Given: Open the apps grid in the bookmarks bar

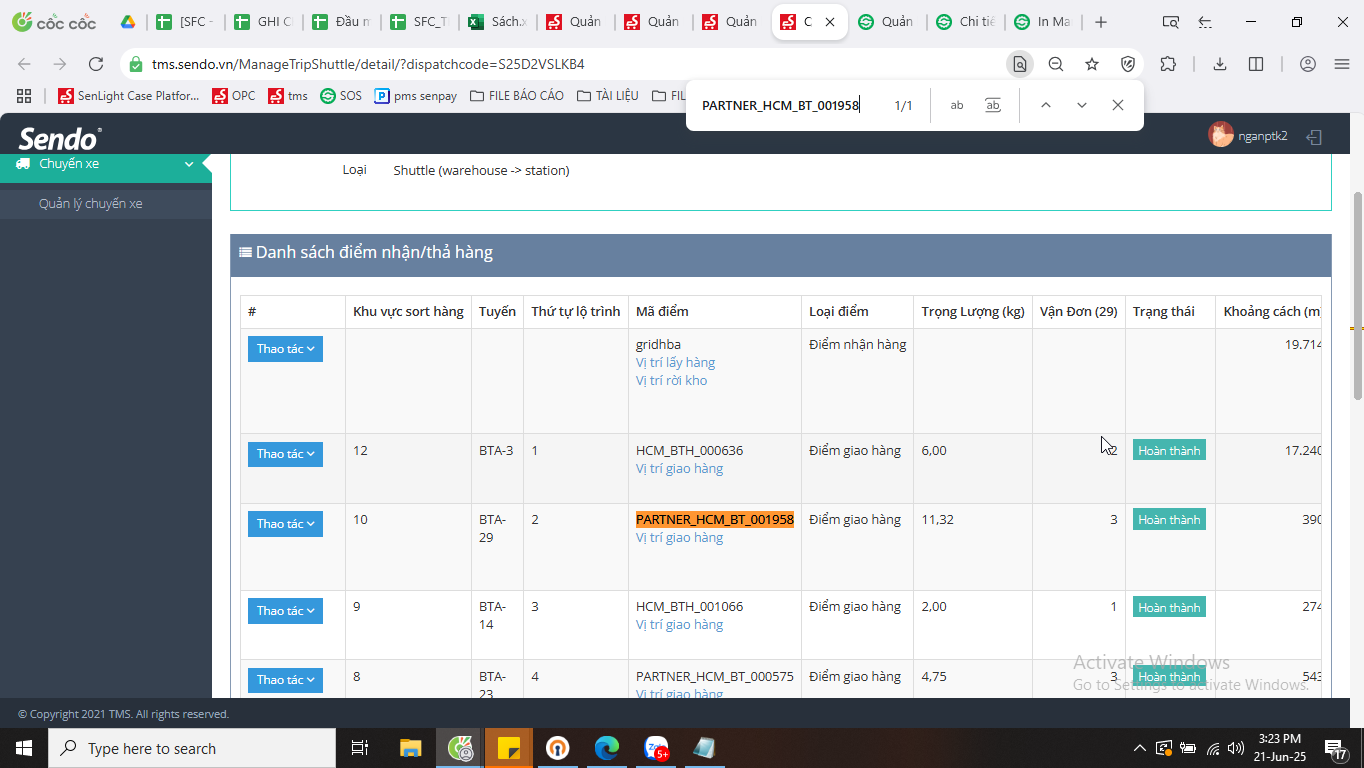Looking at the screenshot, I should coord(24,96).
